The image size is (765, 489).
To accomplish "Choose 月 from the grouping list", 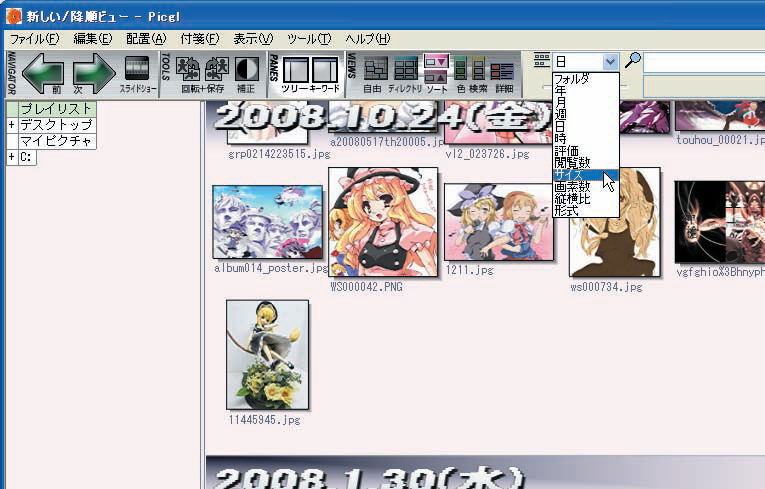I will [585, 102].
